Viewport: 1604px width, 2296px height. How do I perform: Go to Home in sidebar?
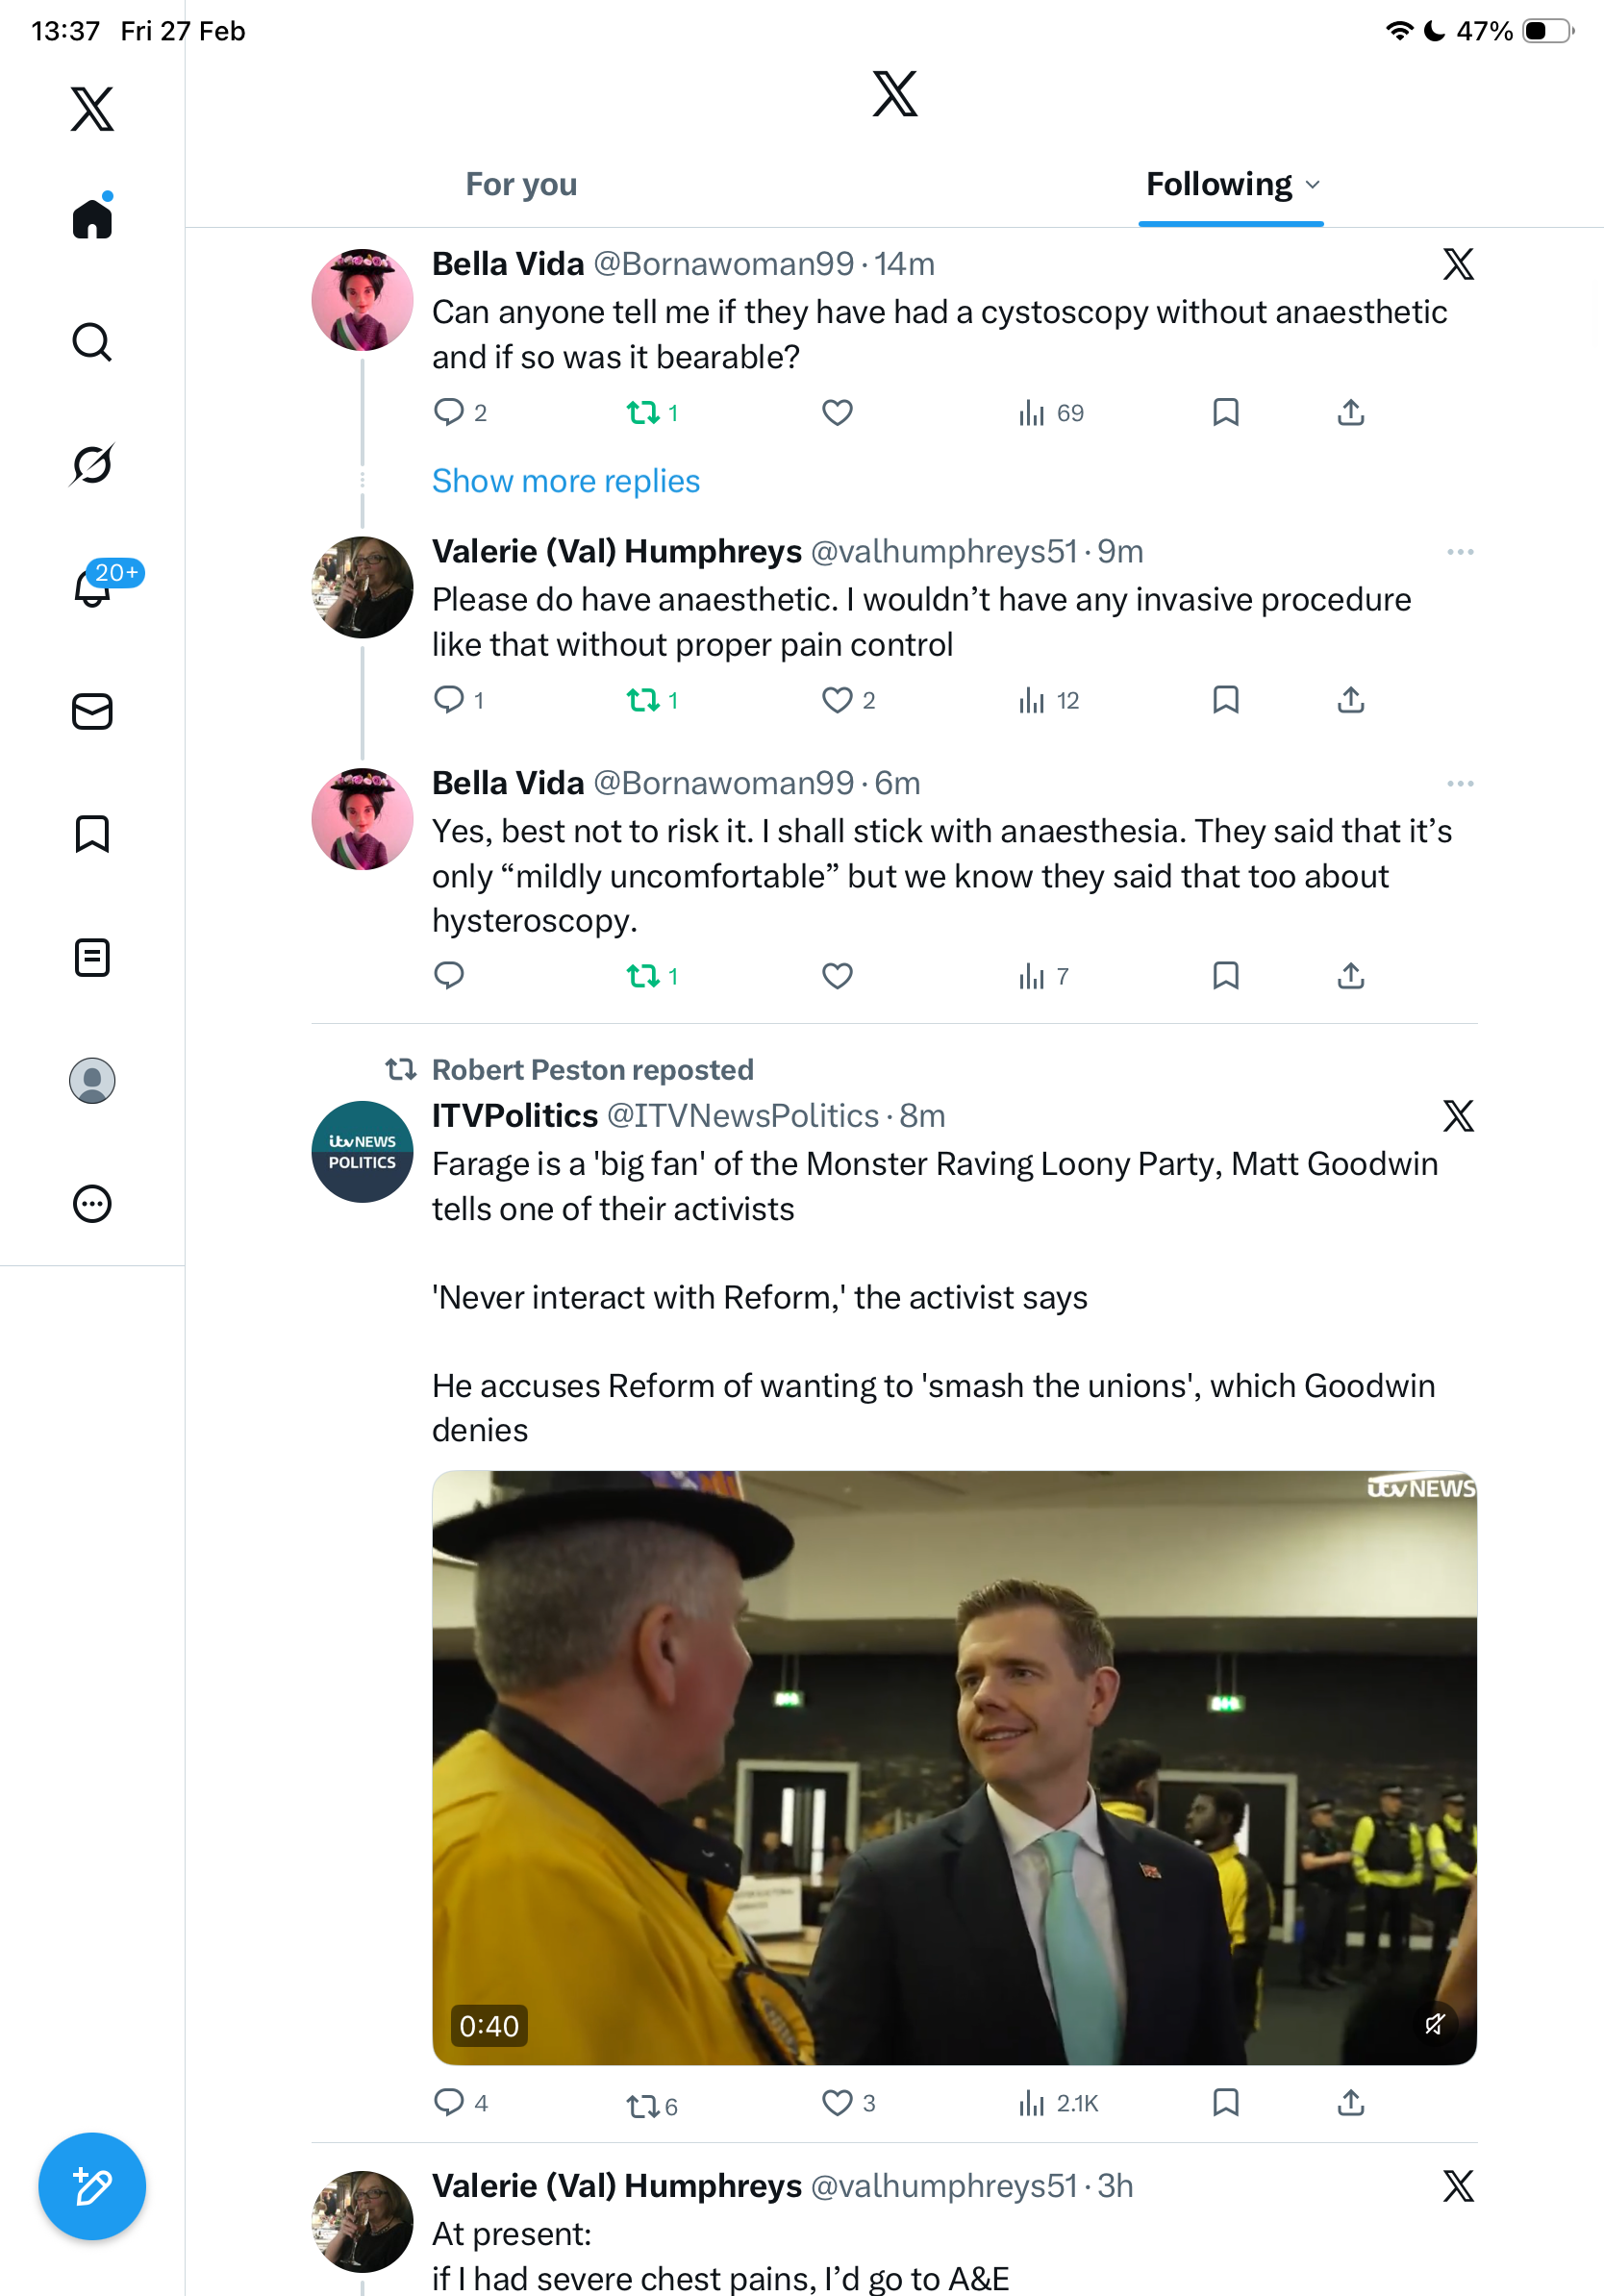(x=92, y=218)
